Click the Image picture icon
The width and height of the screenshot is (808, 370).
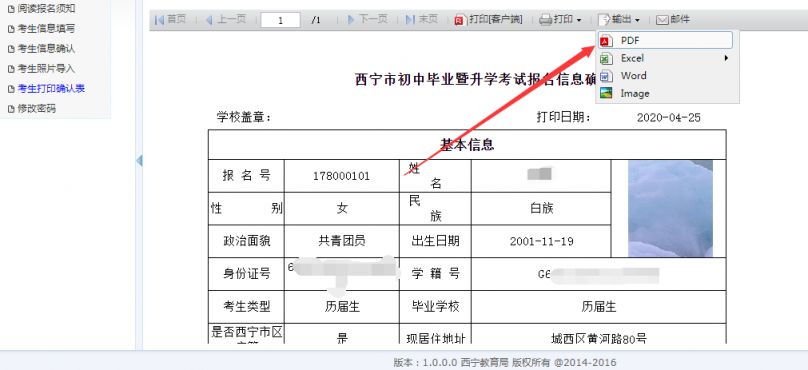[607, 93]
